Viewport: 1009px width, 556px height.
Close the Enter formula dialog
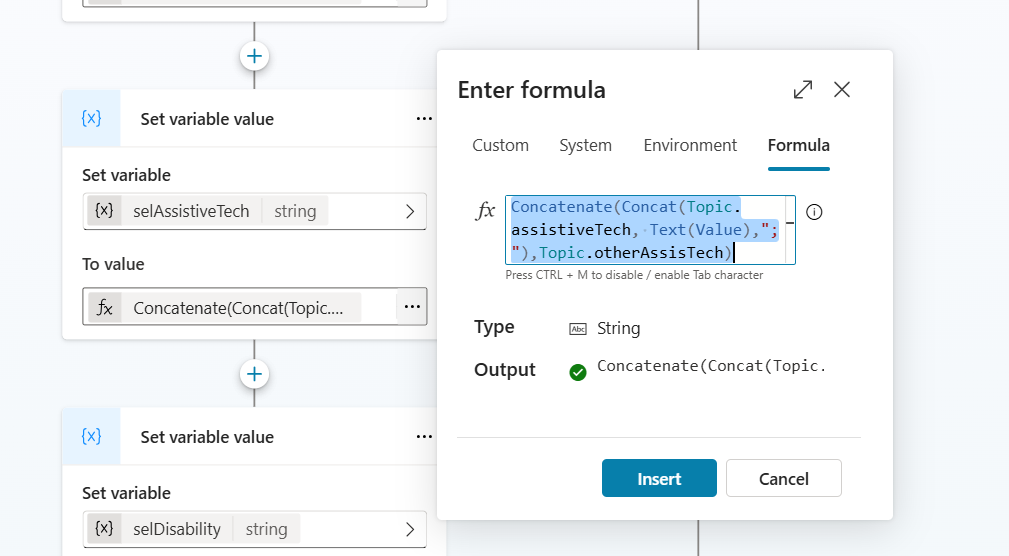tap(842, 90)
